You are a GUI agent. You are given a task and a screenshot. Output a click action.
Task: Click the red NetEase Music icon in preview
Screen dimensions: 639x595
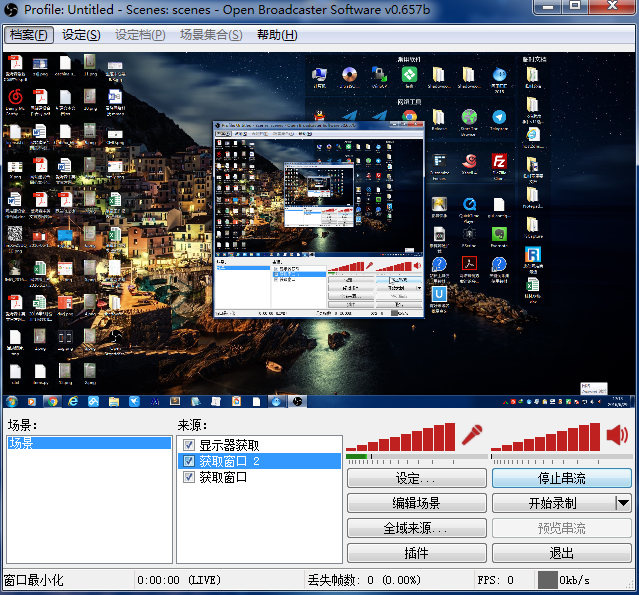point(15,97)
